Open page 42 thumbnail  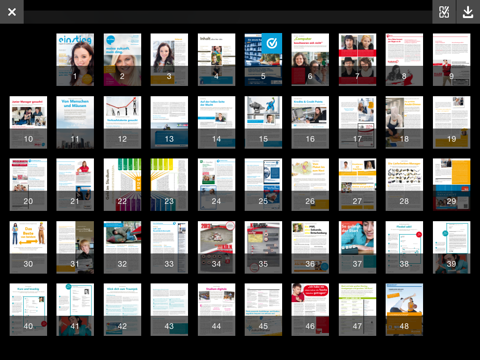click(x=122, y=310)
